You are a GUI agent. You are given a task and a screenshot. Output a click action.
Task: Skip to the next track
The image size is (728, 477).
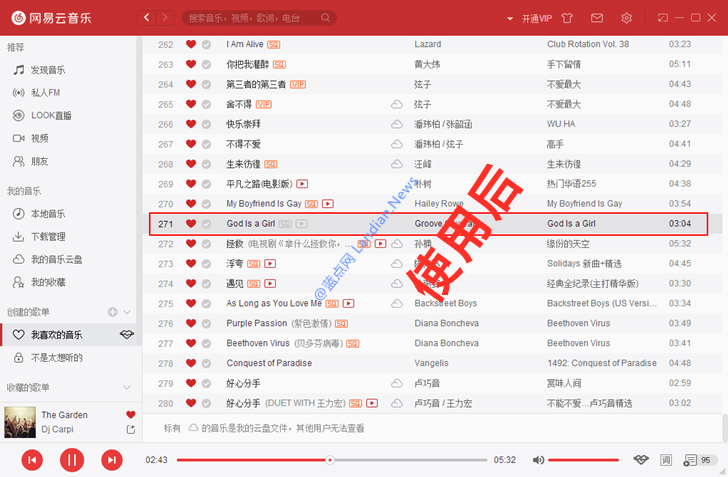[x=112, y=460]
